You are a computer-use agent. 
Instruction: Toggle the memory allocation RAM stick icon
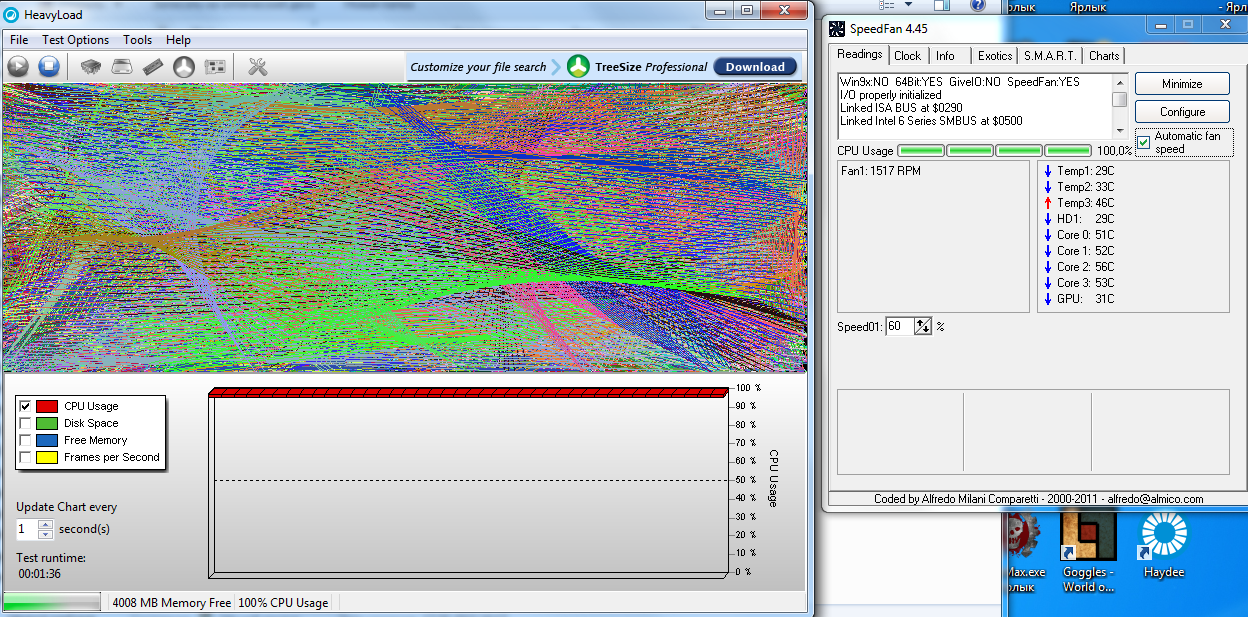[x=152, y=67]
